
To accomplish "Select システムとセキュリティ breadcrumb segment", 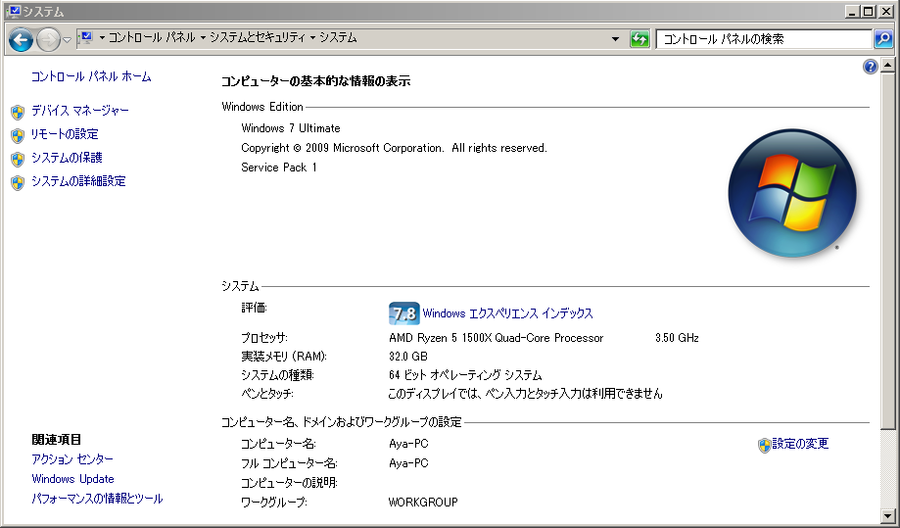I will coord(257,38).
